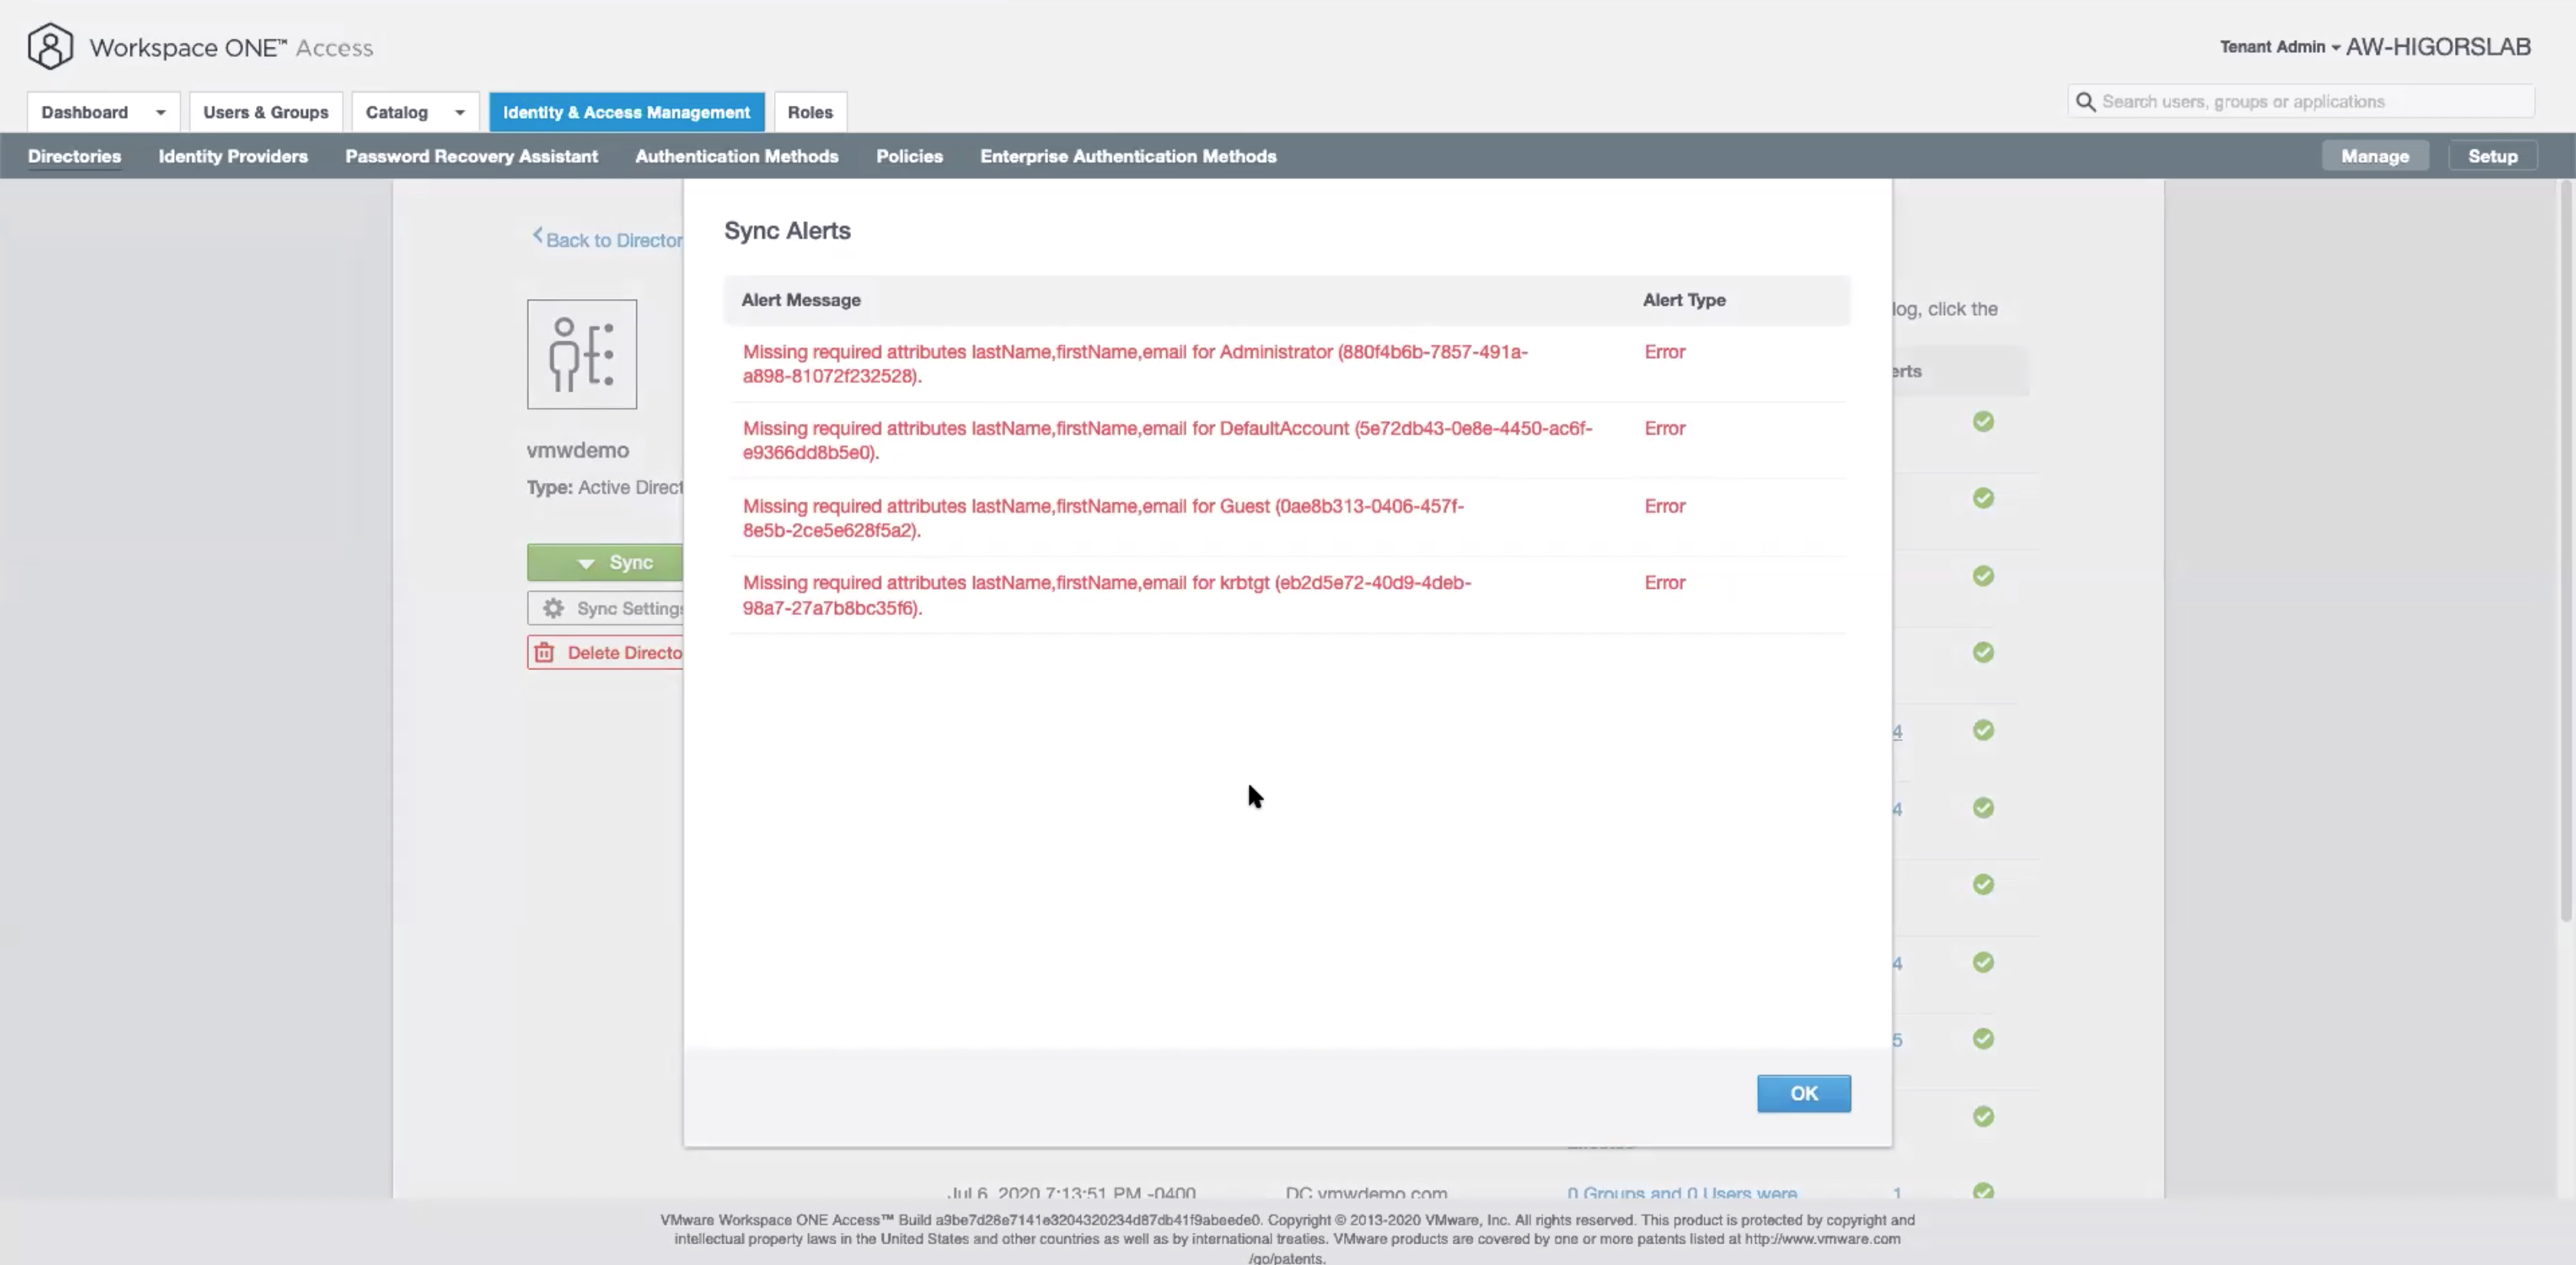Open the Tenant Admin user dropdown

tap(2279, 47)
